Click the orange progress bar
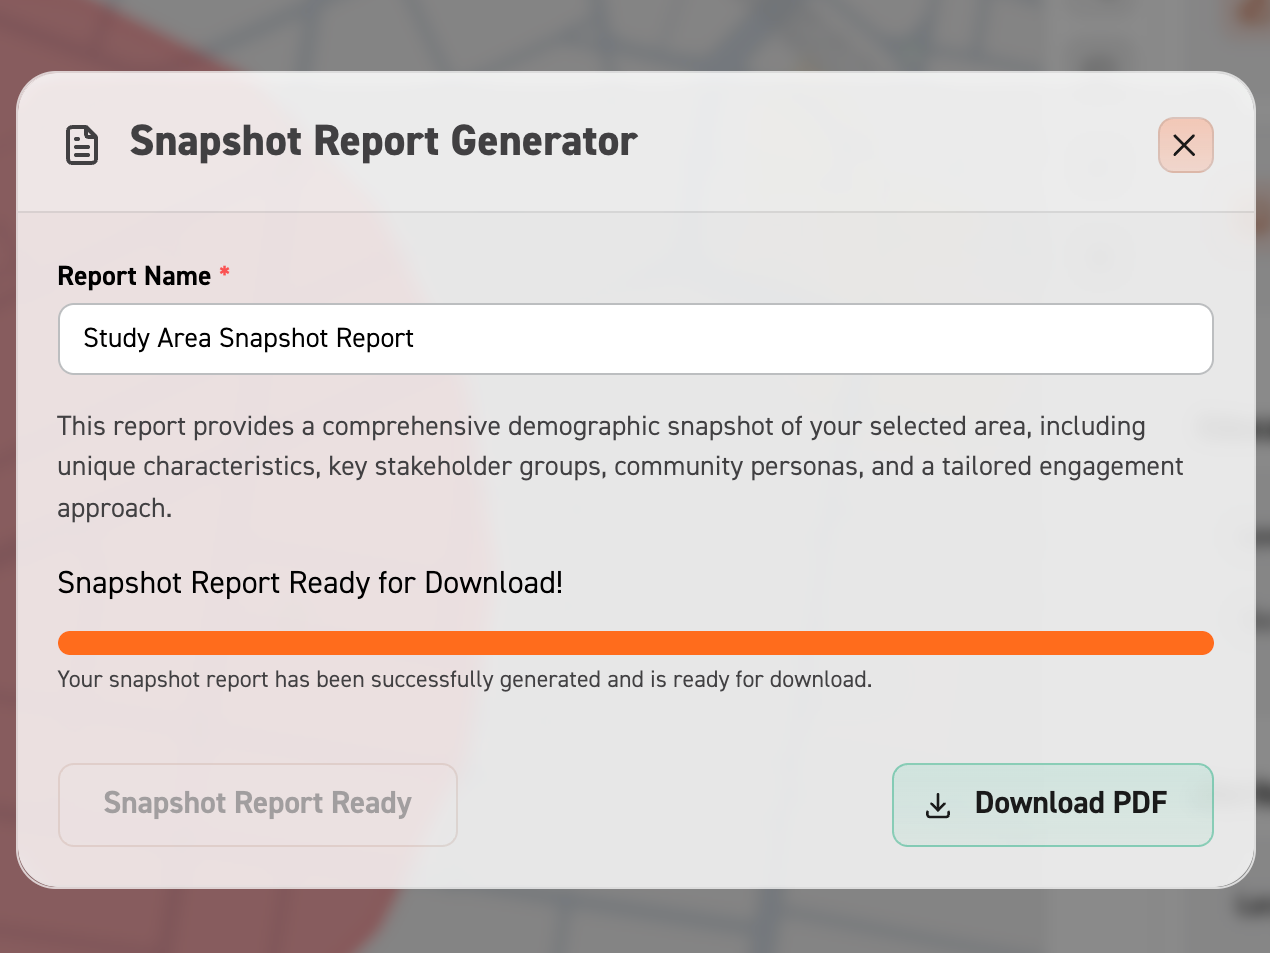The image size is (1270, 953). click(x=636, y=643)
